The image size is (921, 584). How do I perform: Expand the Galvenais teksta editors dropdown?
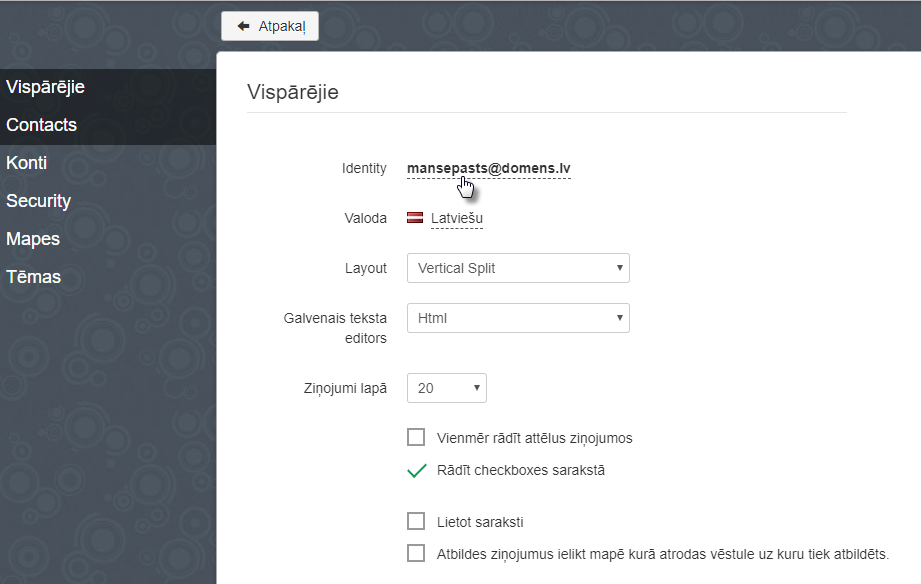pos(518,318)
